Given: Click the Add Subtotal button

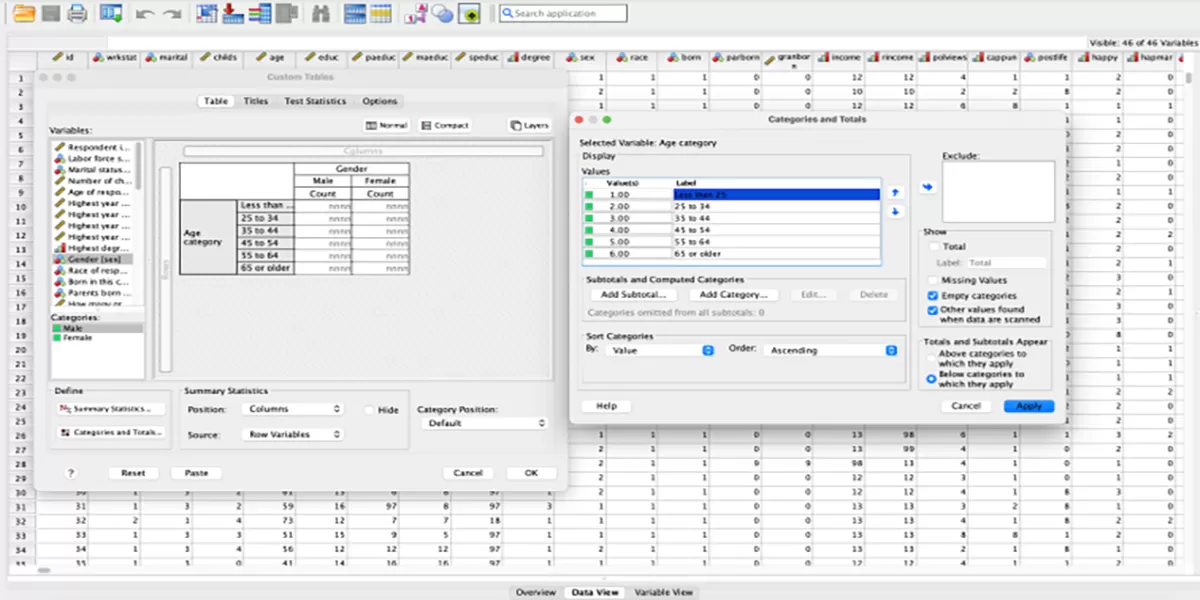Looking at the screenshot, I should tap(633, 295).
